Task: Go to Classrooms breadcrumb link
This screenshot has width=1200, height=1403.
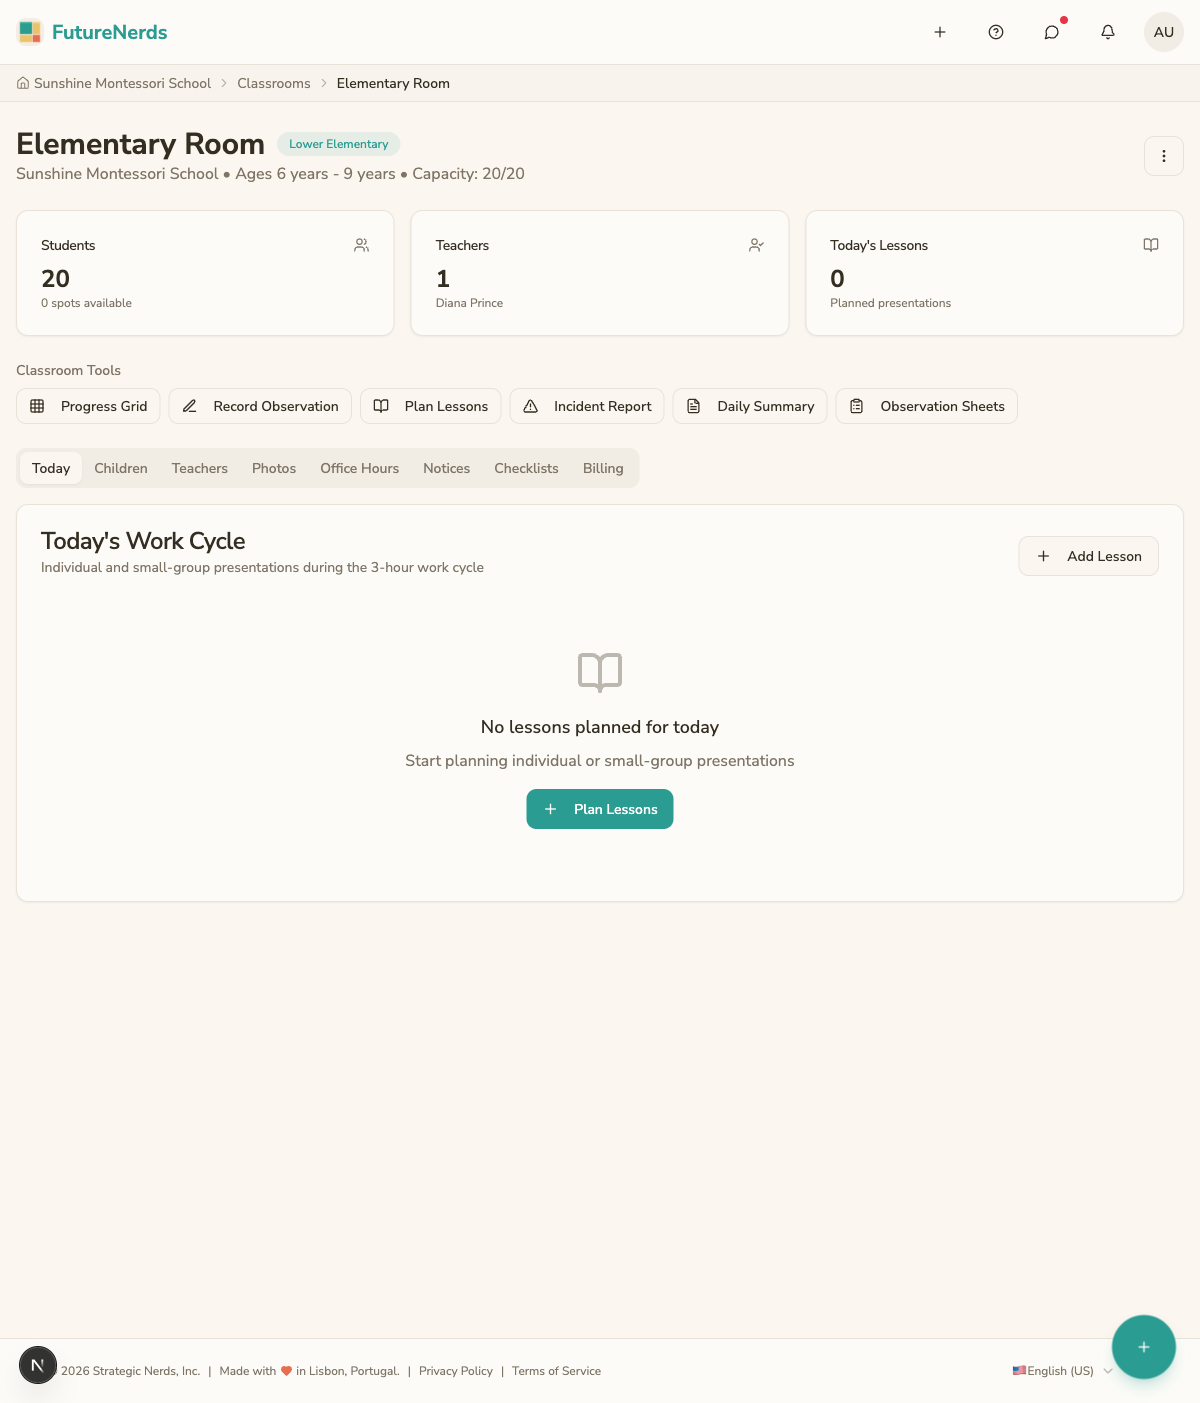Action: click(x=274, y=83)
